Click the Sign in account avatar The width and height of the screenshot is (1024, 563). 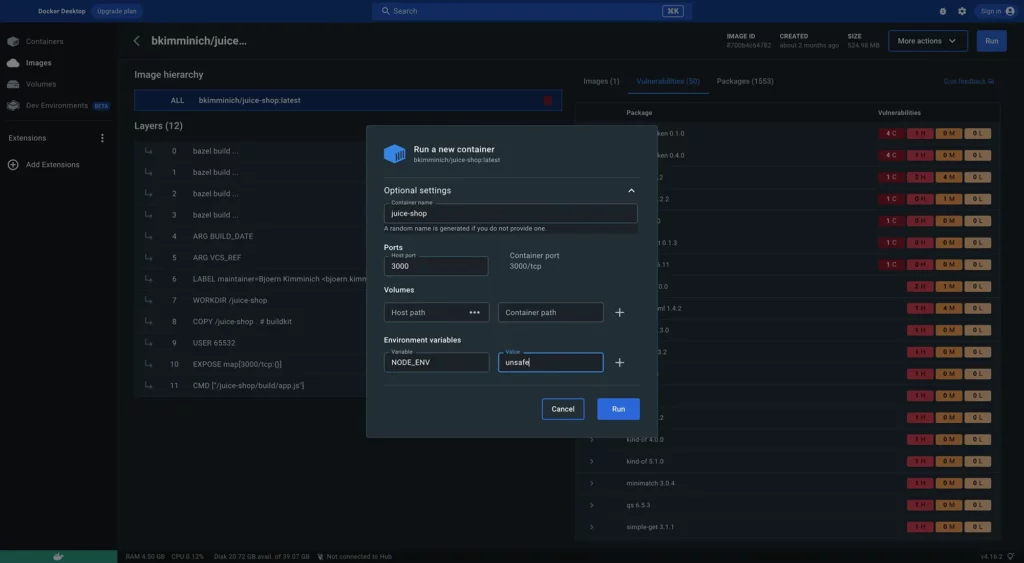tap(1010, 11)
